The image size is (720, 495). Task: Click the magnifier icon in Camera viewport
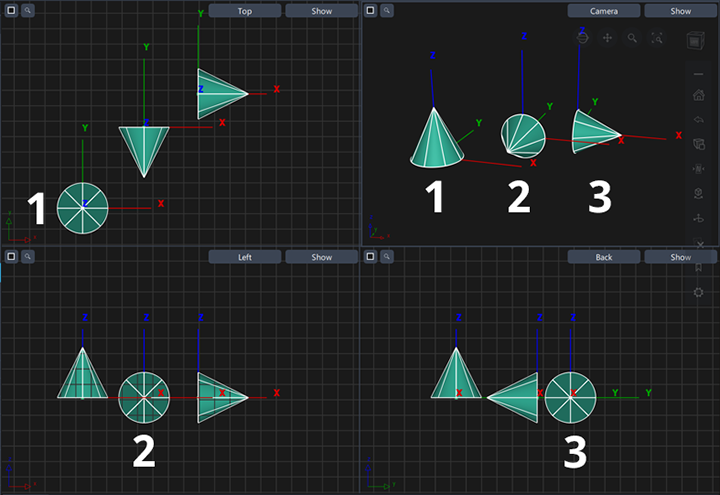pos(387,10)
